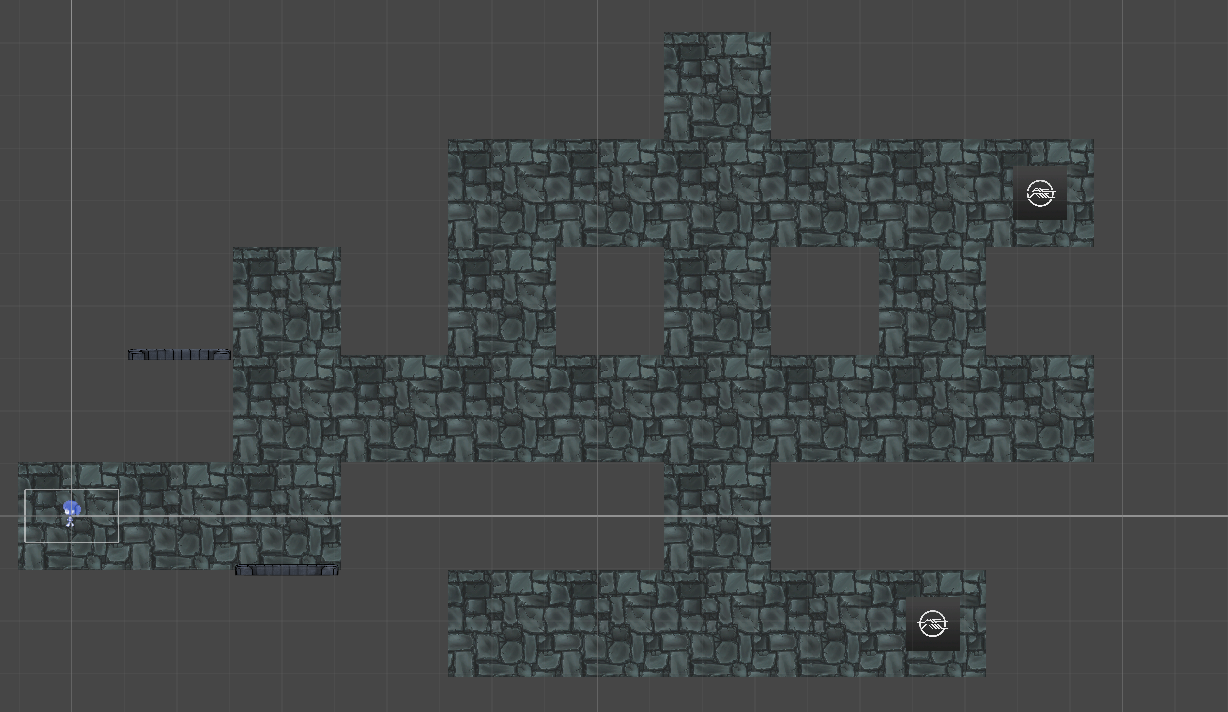Click the left end of bottom stone slab
Screen dimensions: 1228x712
click(x=475, y=624)
